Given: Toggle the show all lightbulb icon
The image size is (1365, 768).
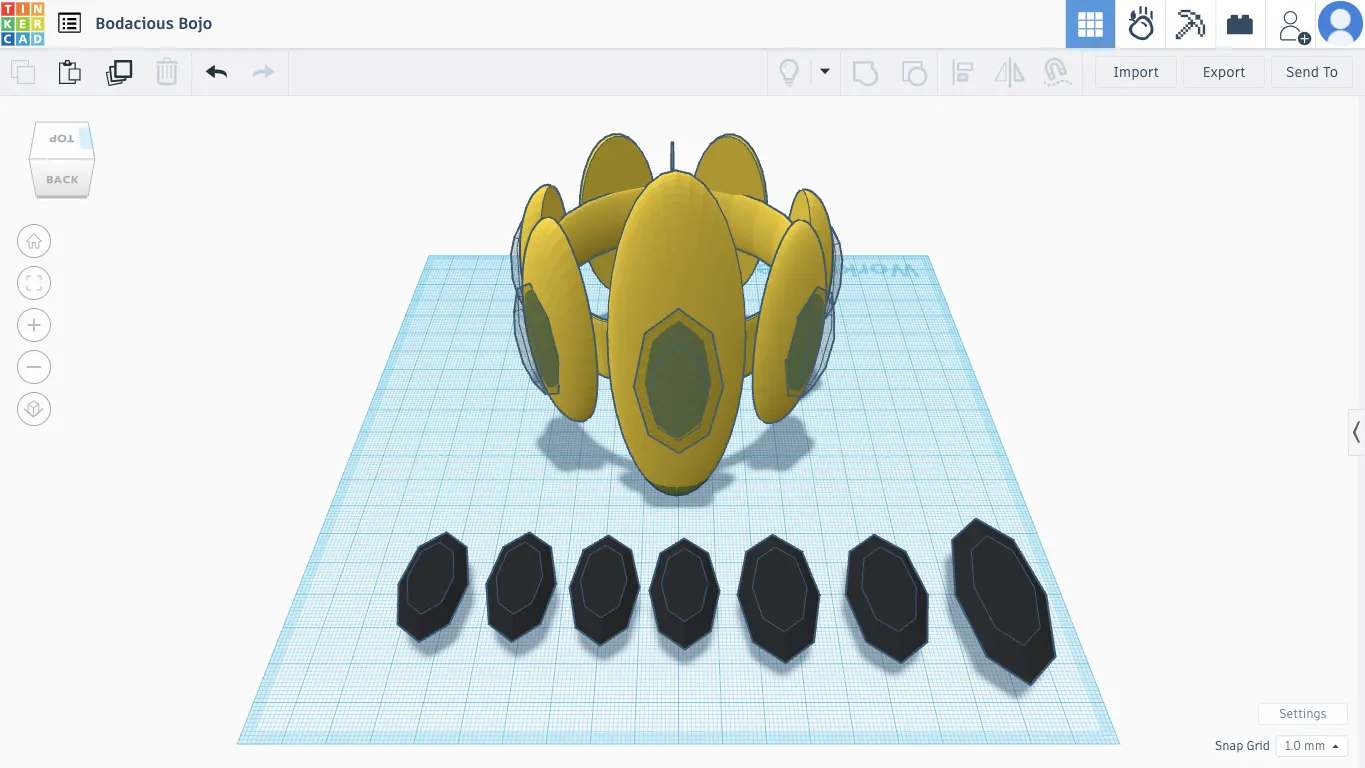Looking at the screenshot, I should pos(789,72).
